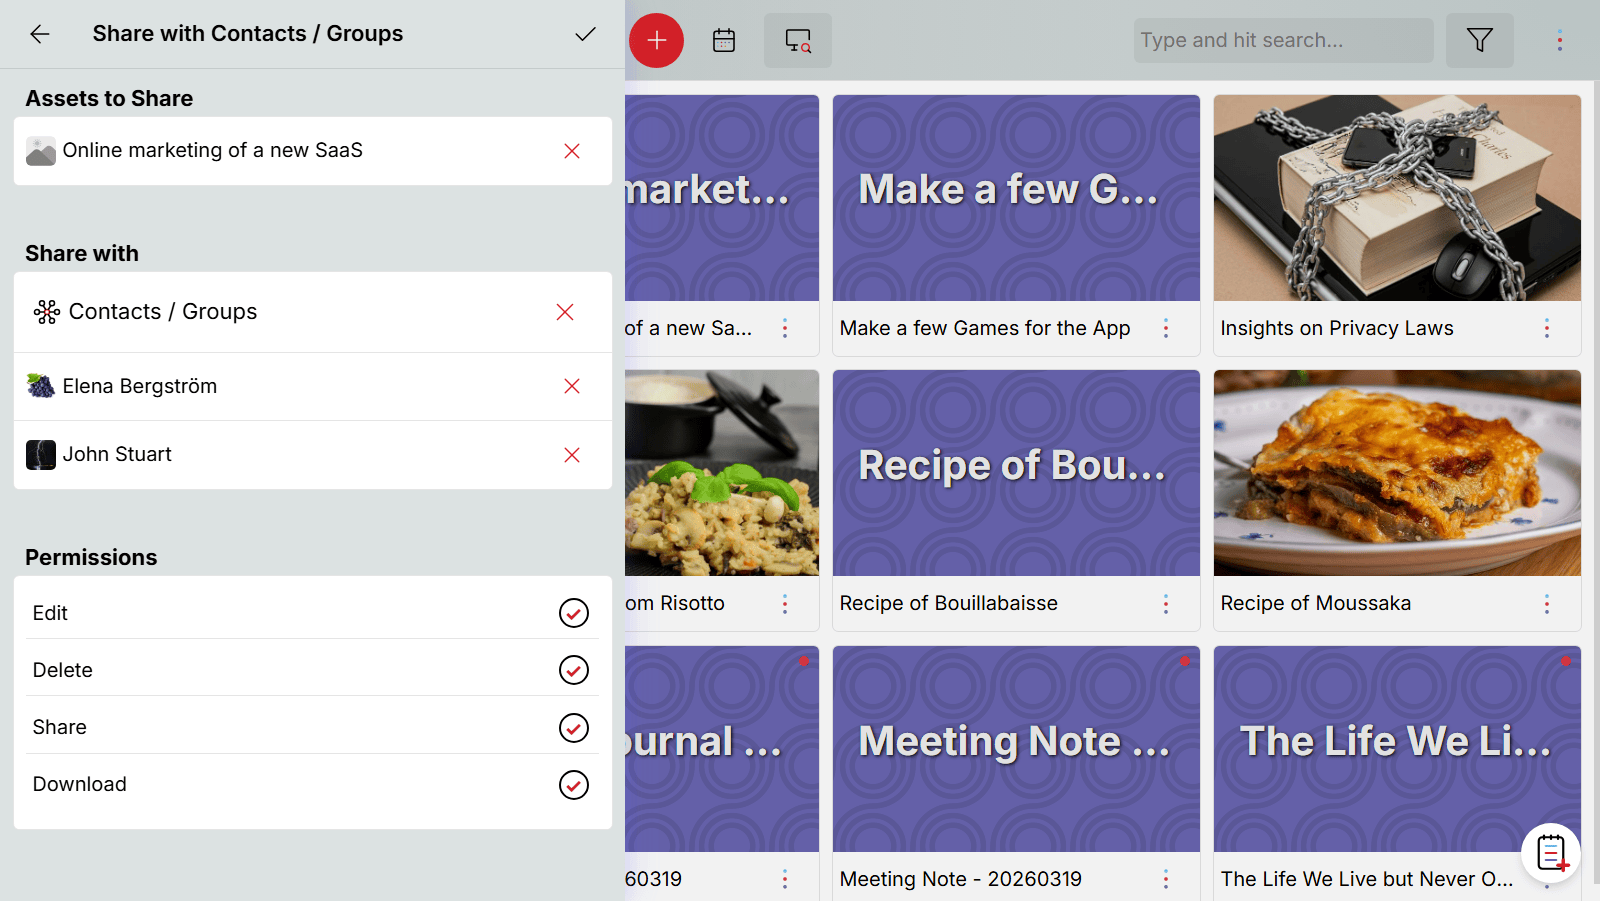Go back using the arrow in the share panel
1600x901 pixels.
point(39,34)
